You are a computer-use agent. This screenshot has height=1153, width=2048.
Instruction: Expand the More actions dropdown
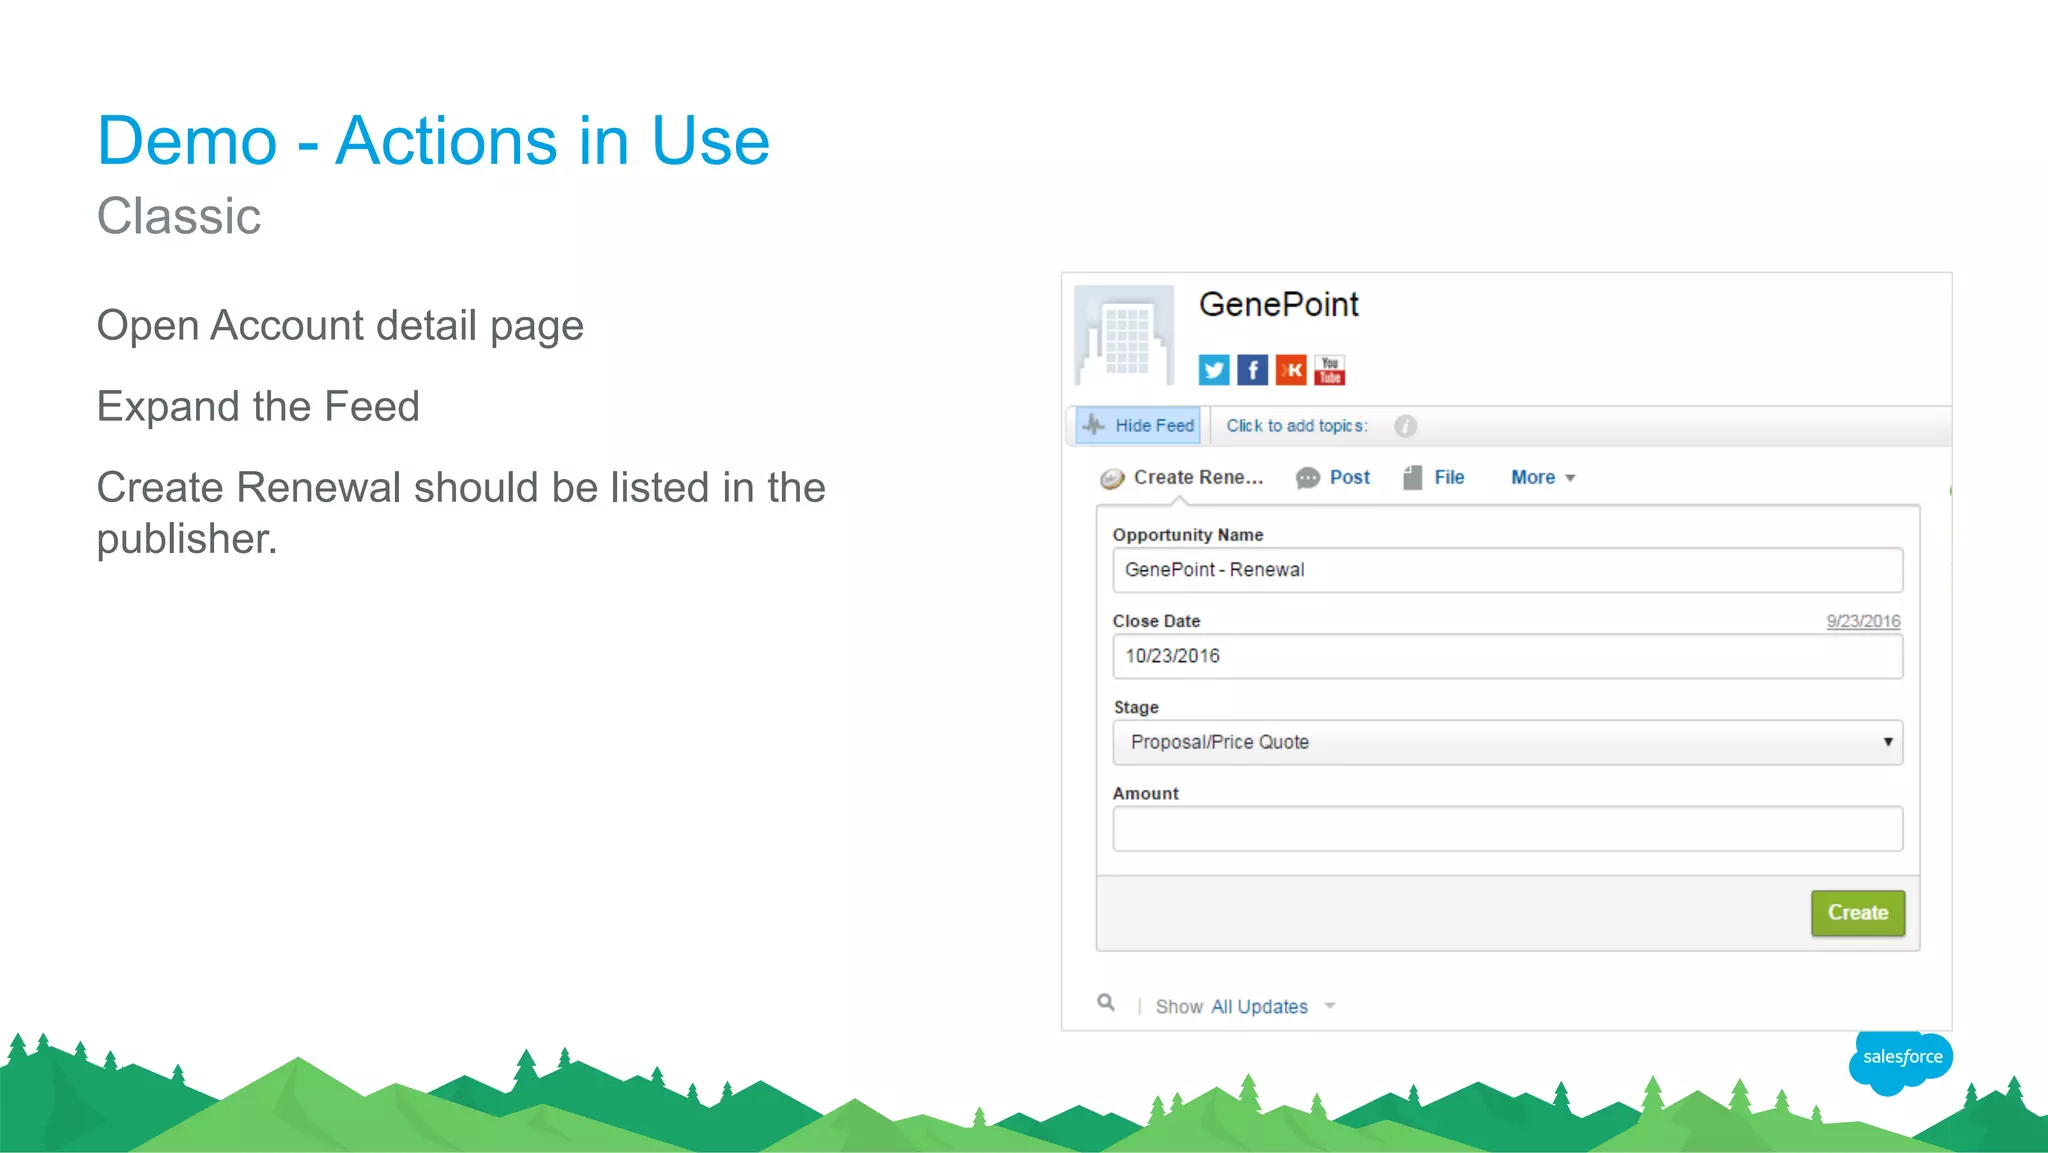(x=1543, y=478)
